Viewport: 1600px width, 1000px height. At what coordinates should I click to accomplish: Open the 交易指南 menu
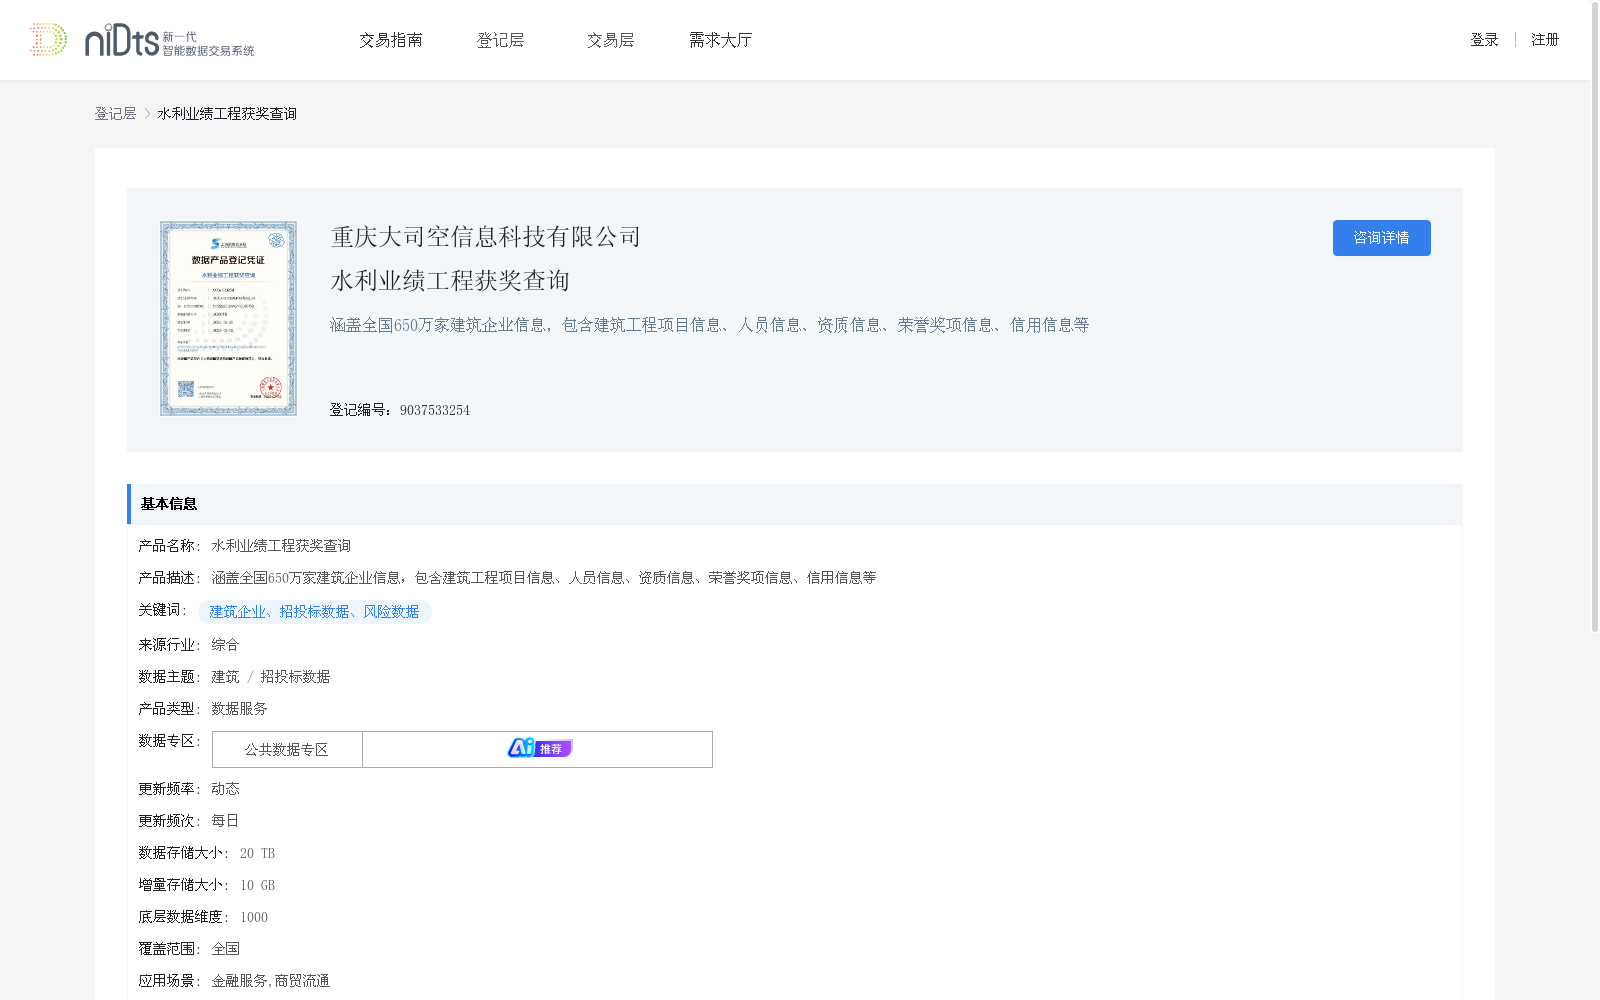tap(391, 40)
